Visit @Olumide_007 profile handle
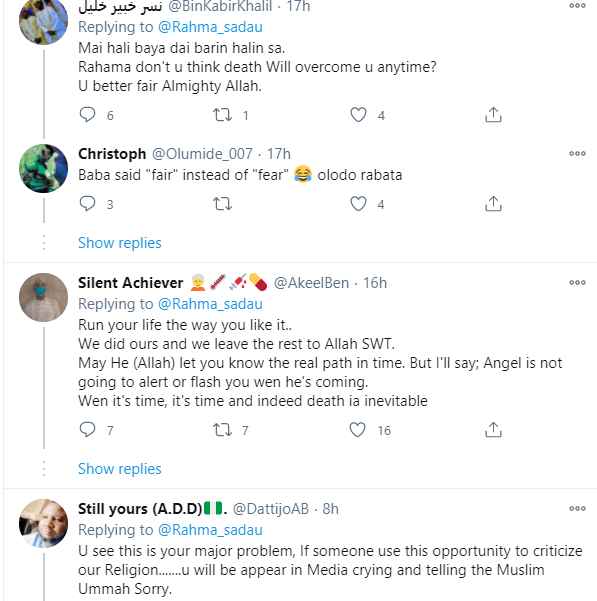The height and width of the screenshot is (601, 597). click(202, 154)
